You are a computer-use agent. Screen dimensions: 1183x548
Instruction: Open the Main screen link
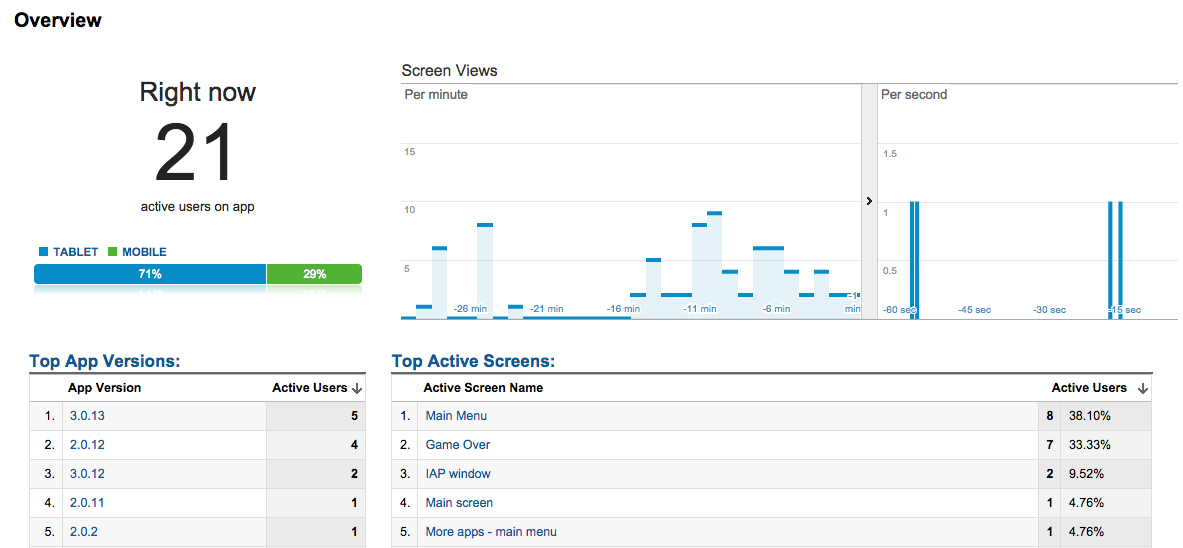tap(459, 503)
